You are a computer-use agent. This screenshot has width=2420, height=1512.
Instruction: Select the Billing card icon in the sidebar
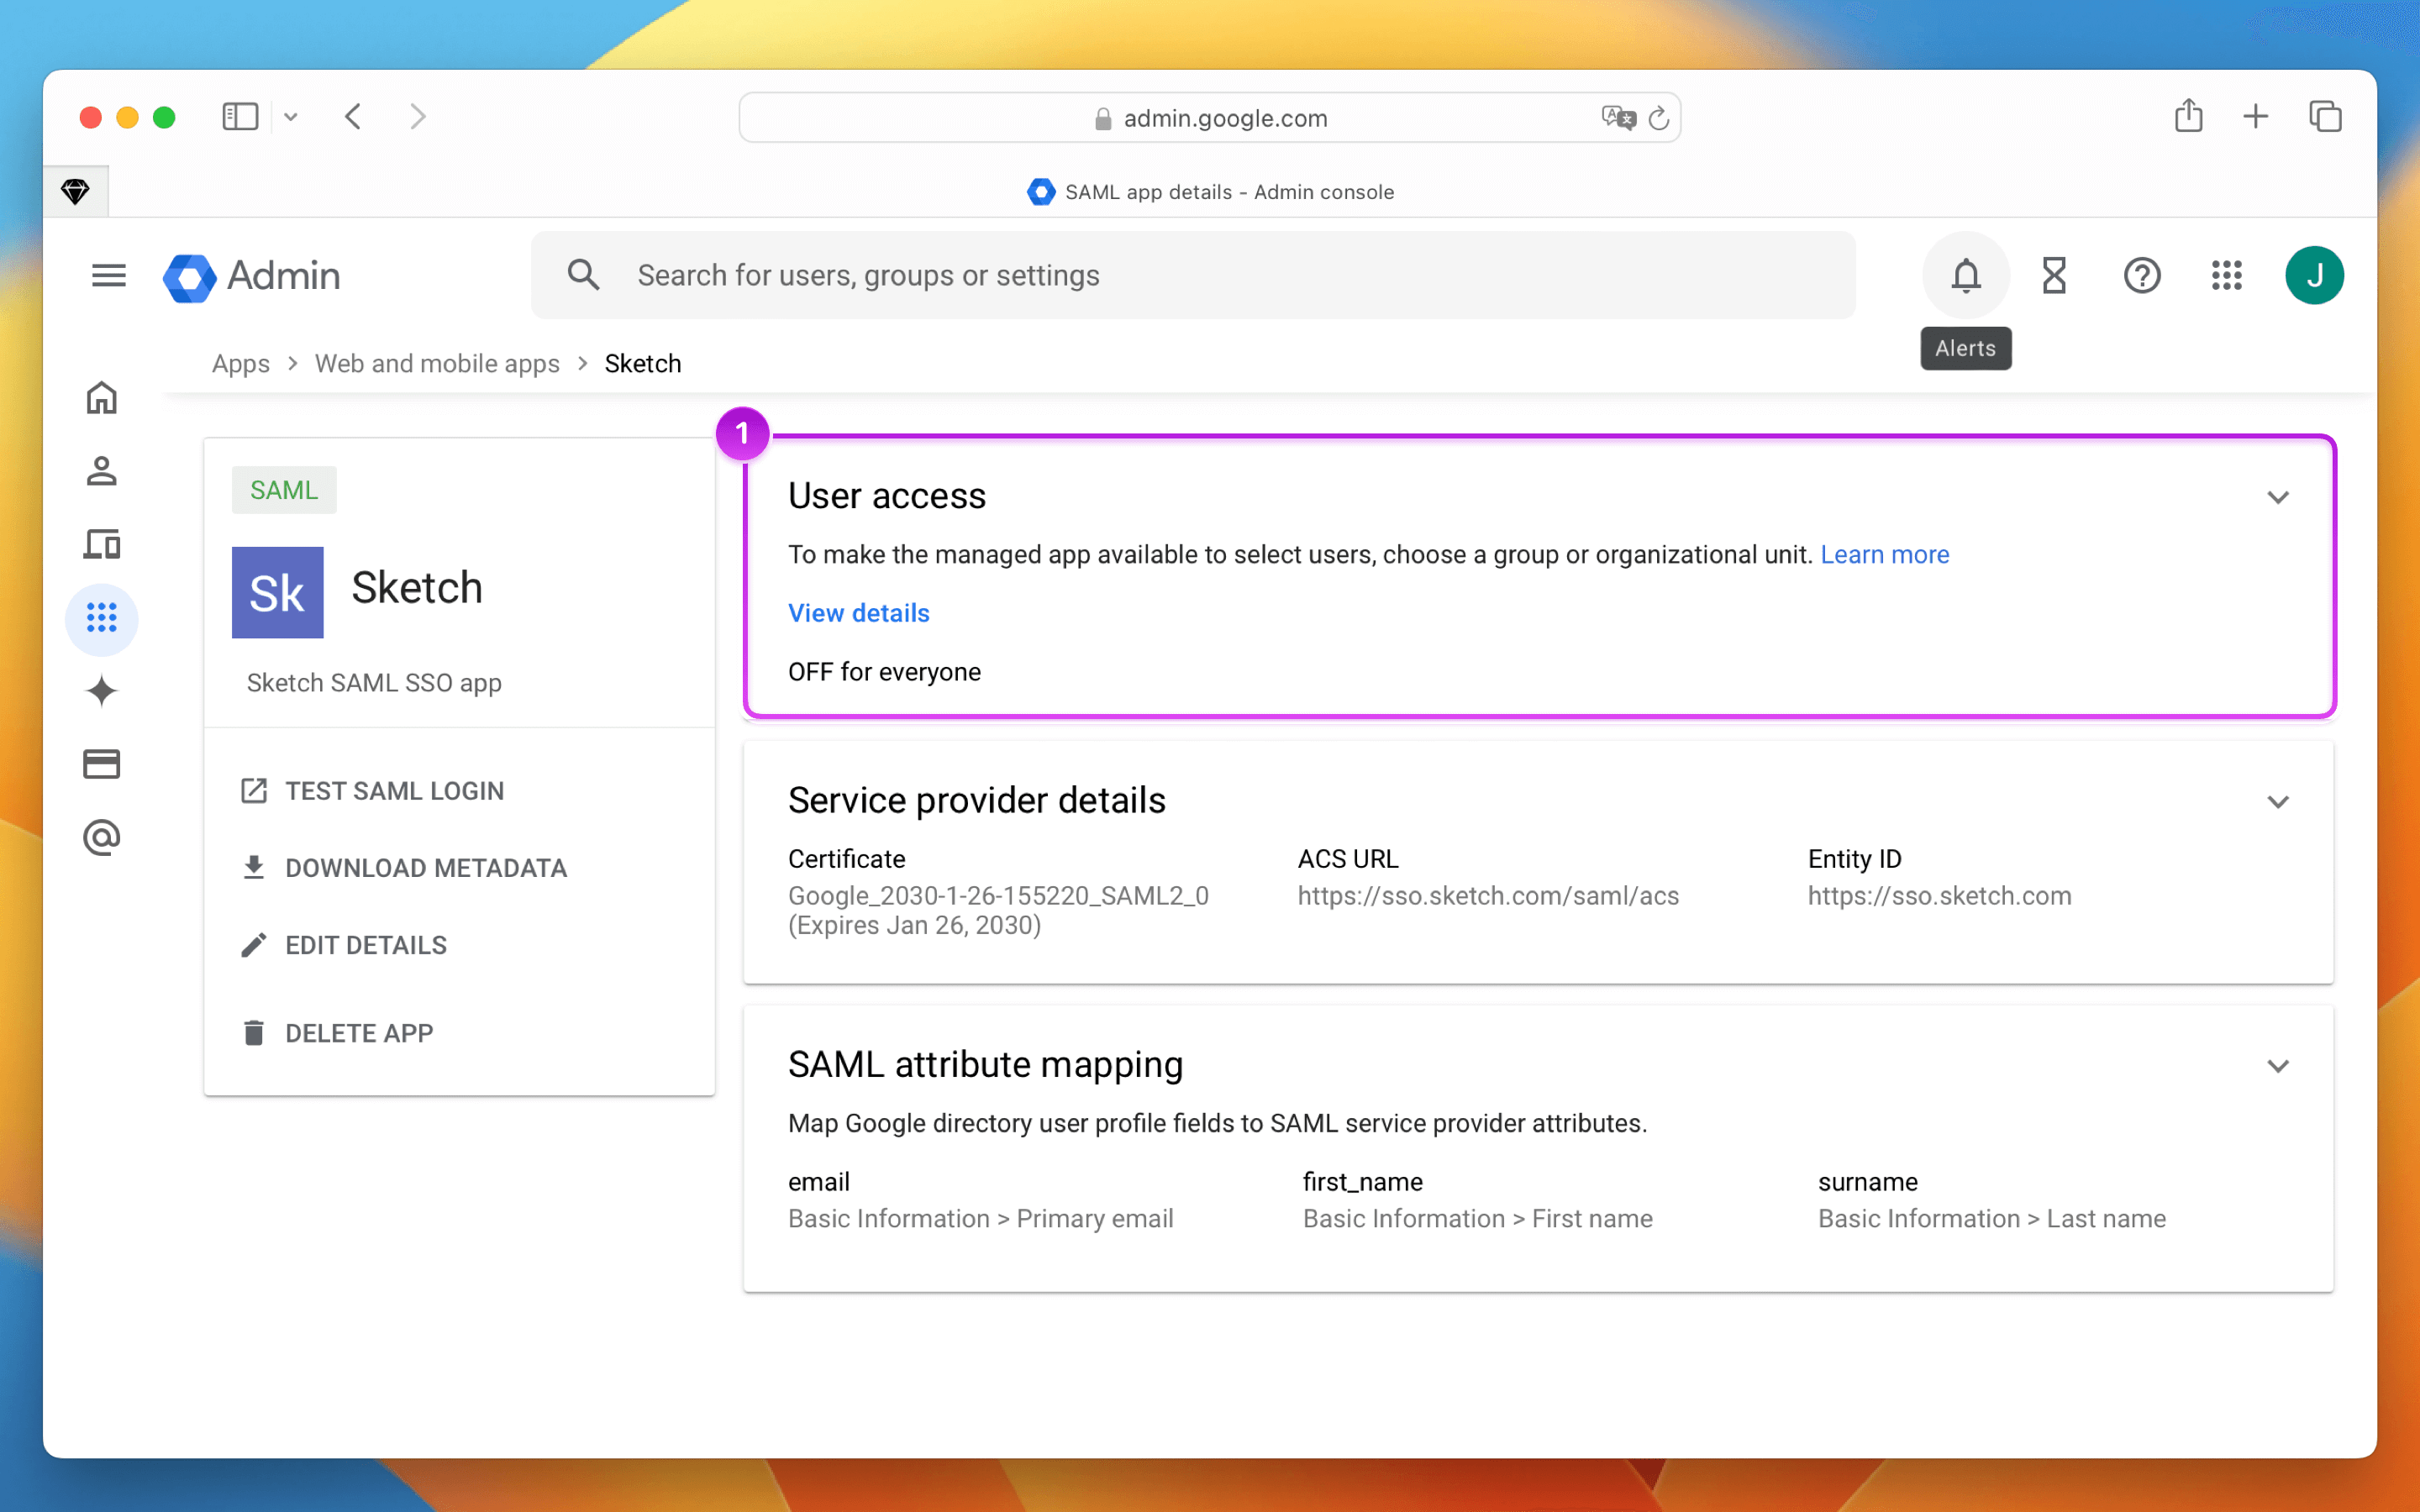click(101, 763)
